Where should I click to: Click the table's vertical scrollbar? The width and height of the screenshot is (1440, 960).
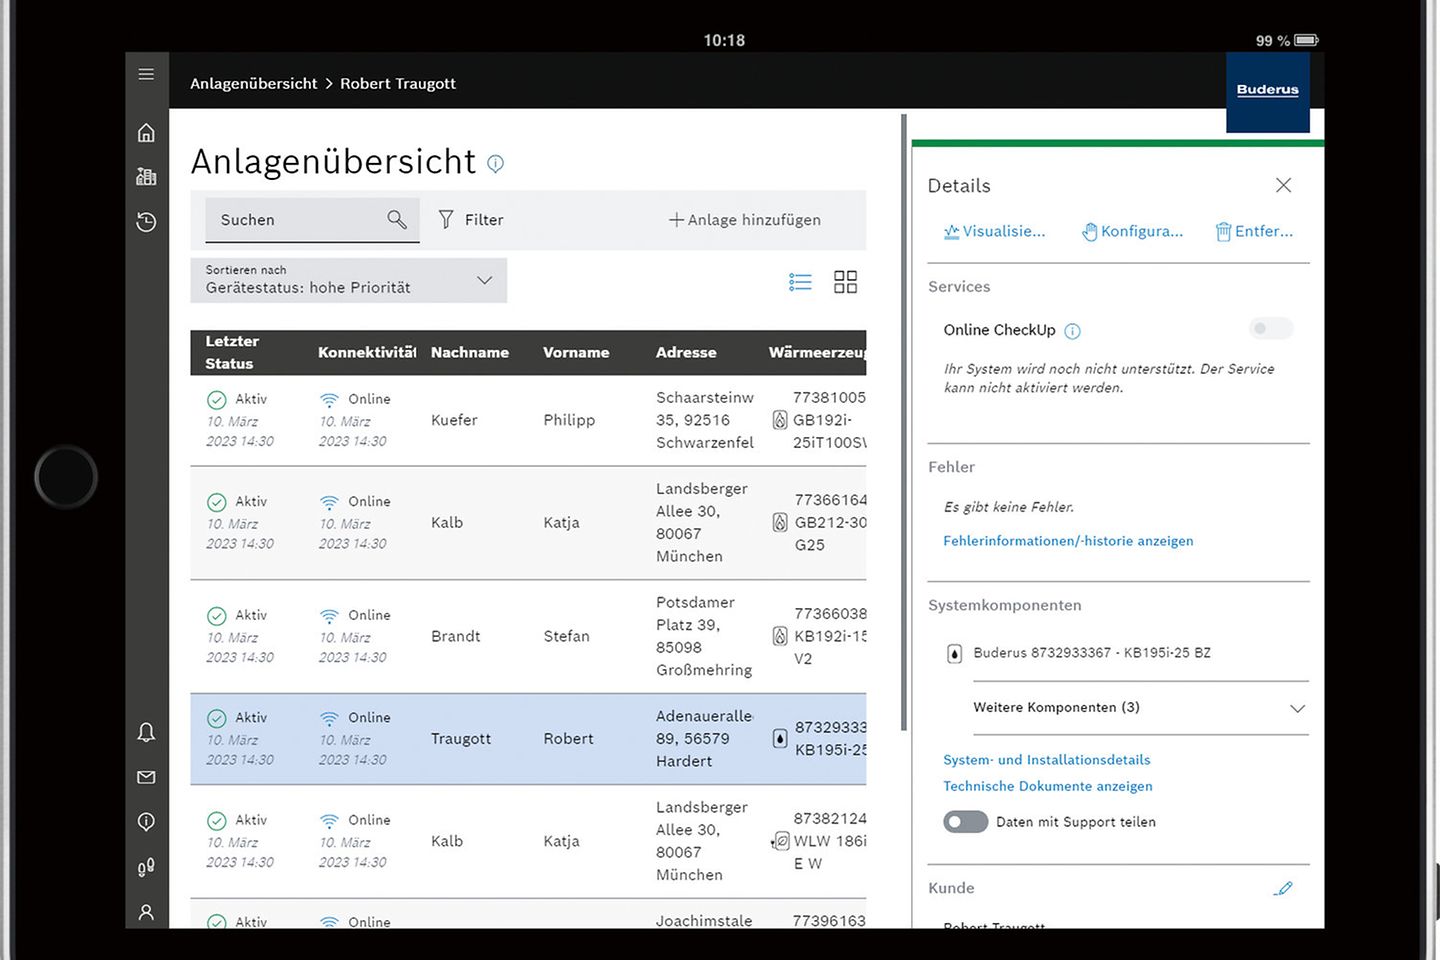[x=904, y=422]
